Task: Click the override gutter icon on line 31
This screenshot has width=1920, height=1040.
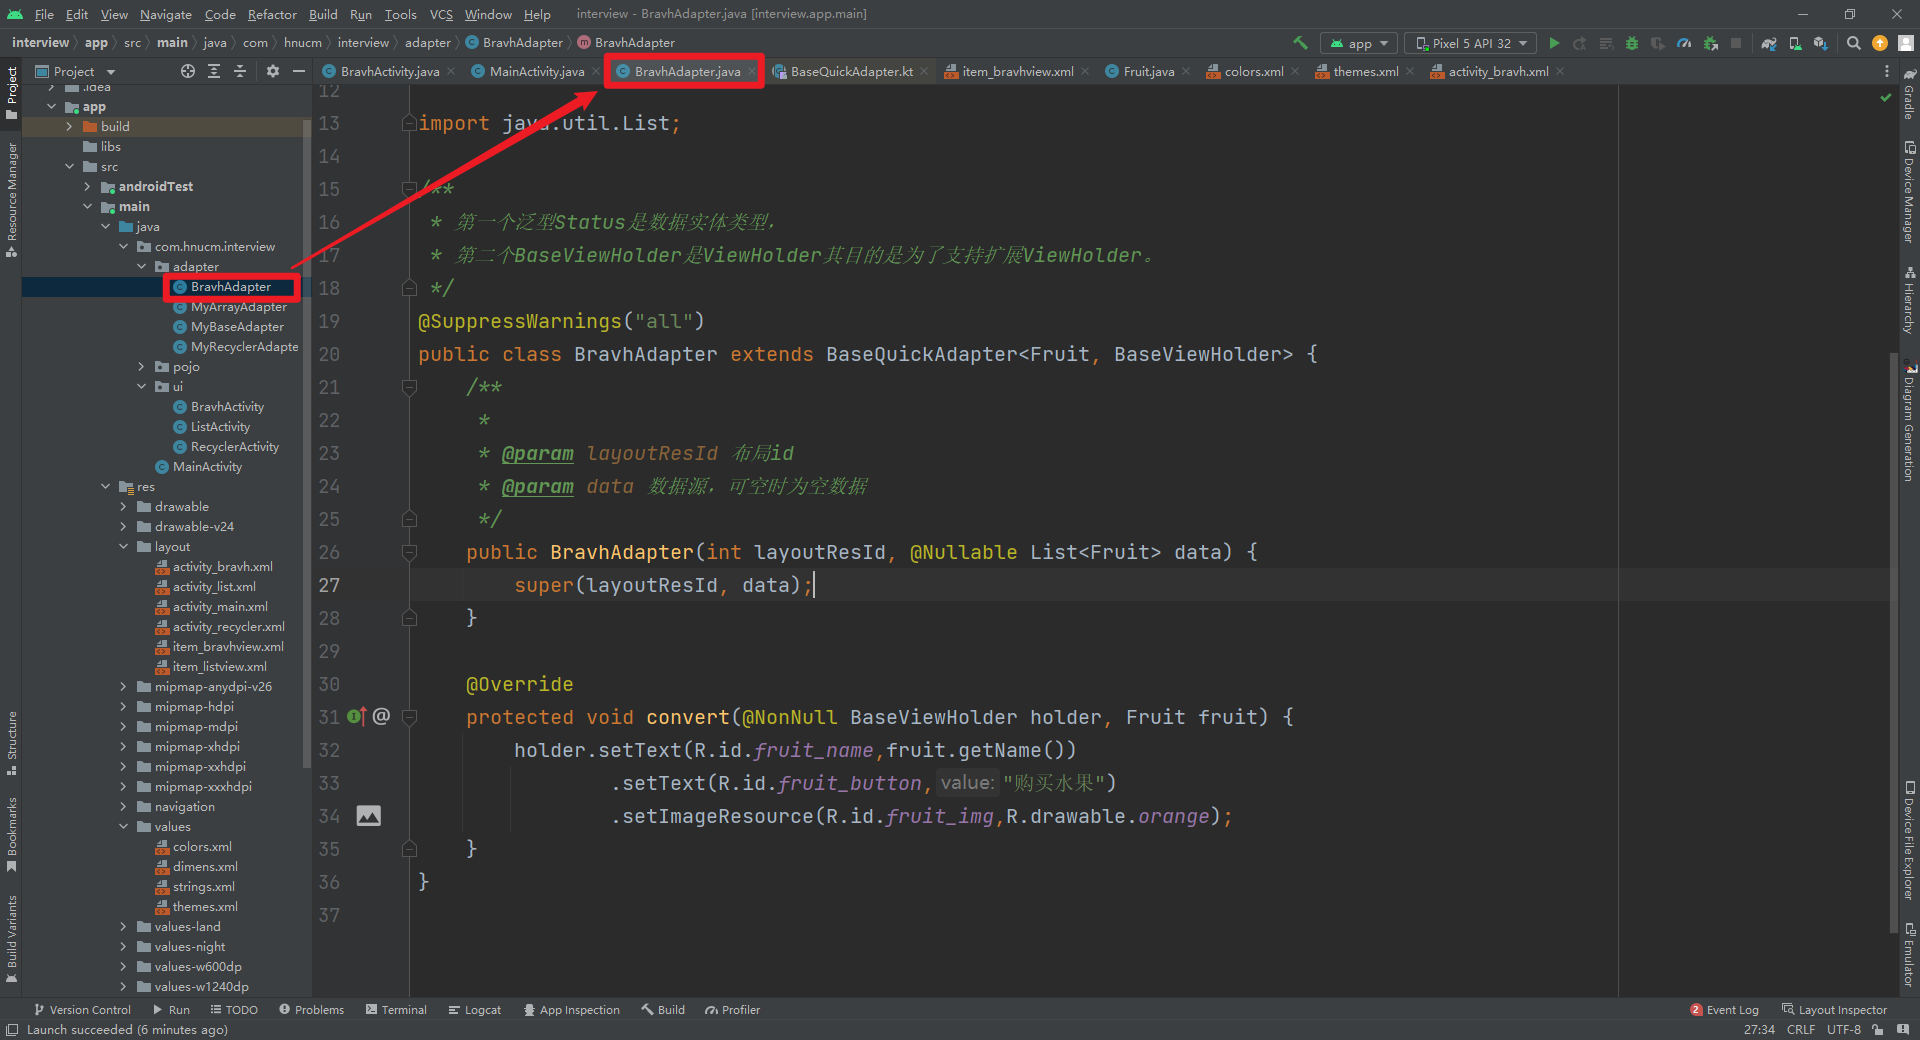Action: point(356,716)
